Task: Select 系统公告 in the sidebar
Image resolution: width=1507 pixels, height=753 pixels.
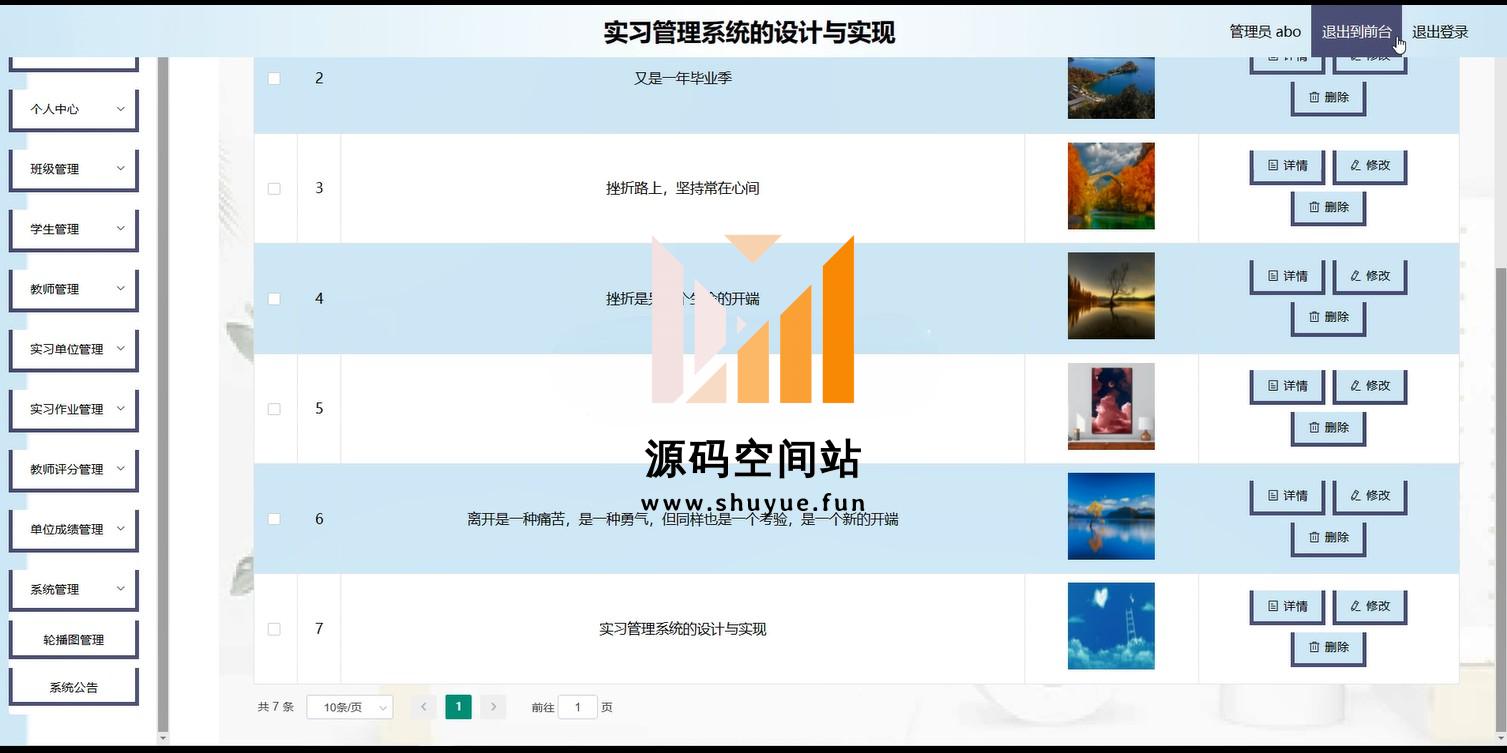Action: pos(74,688)
